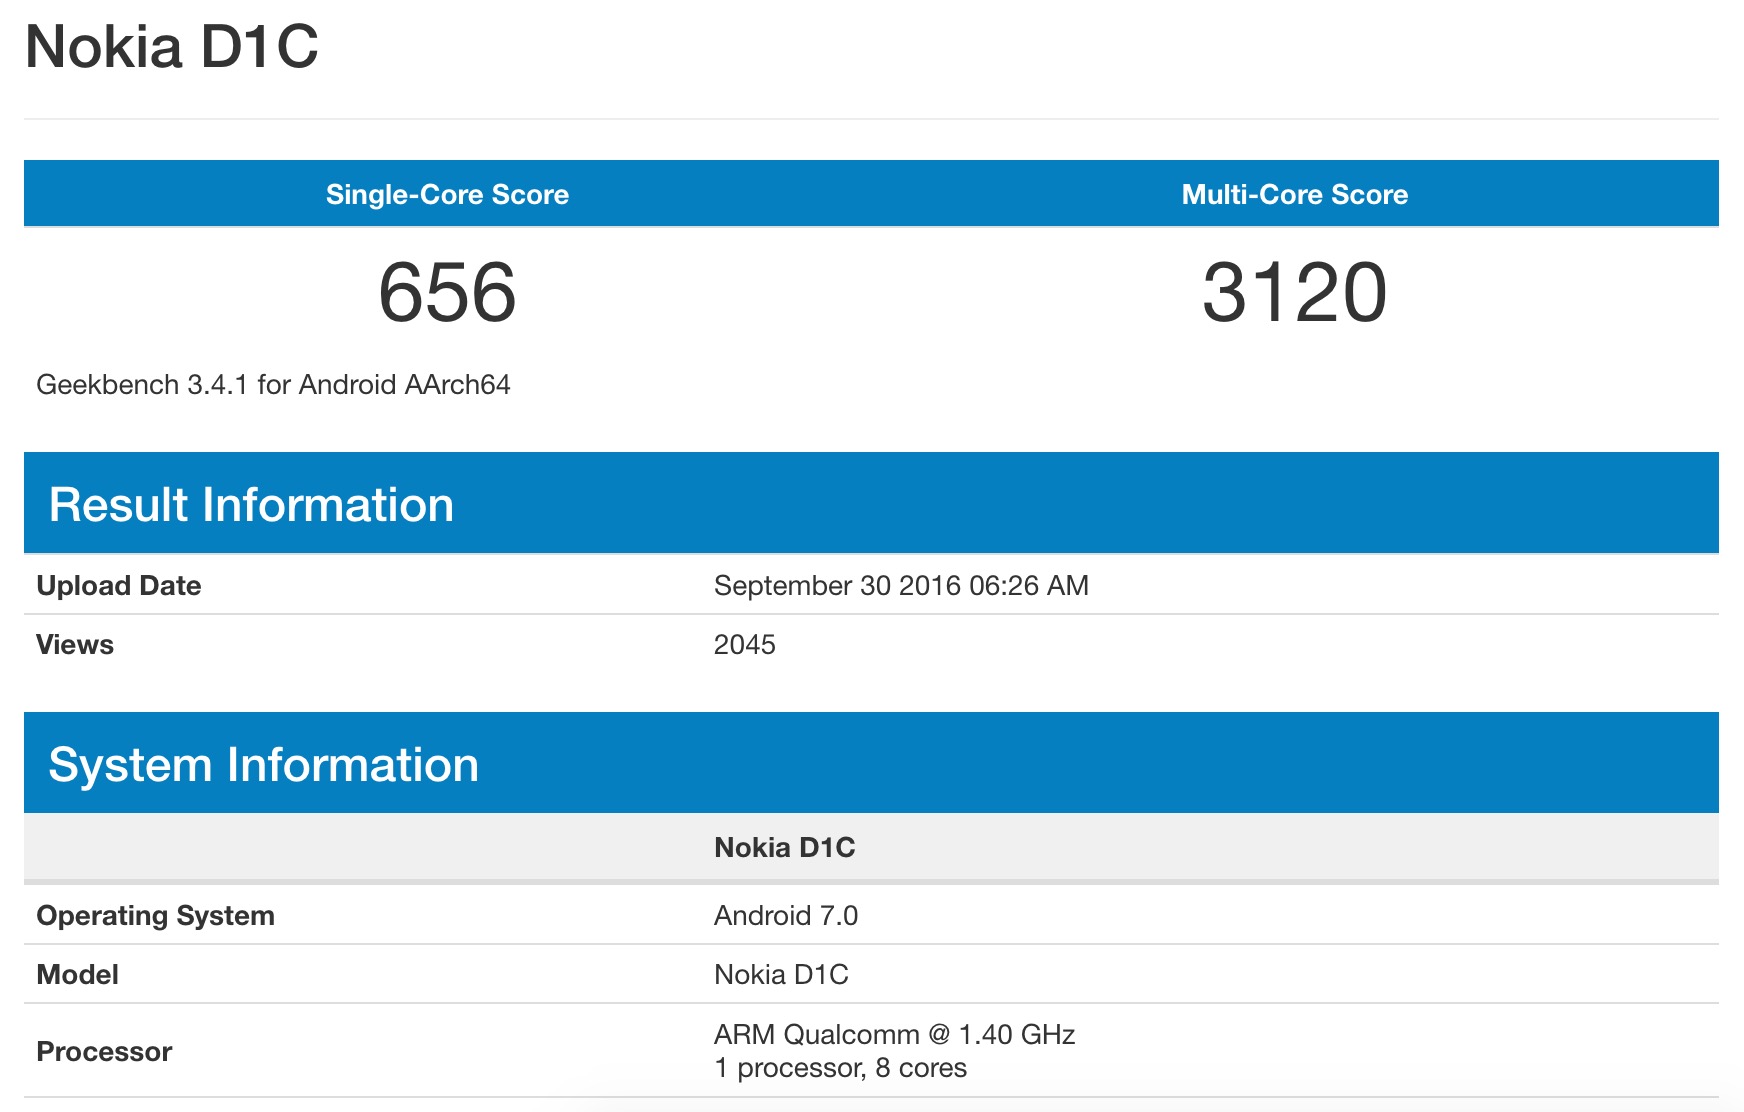
Task: Select the ARM Qualcomm @ 1.40 GHz text
Action: pos(894,1035)
